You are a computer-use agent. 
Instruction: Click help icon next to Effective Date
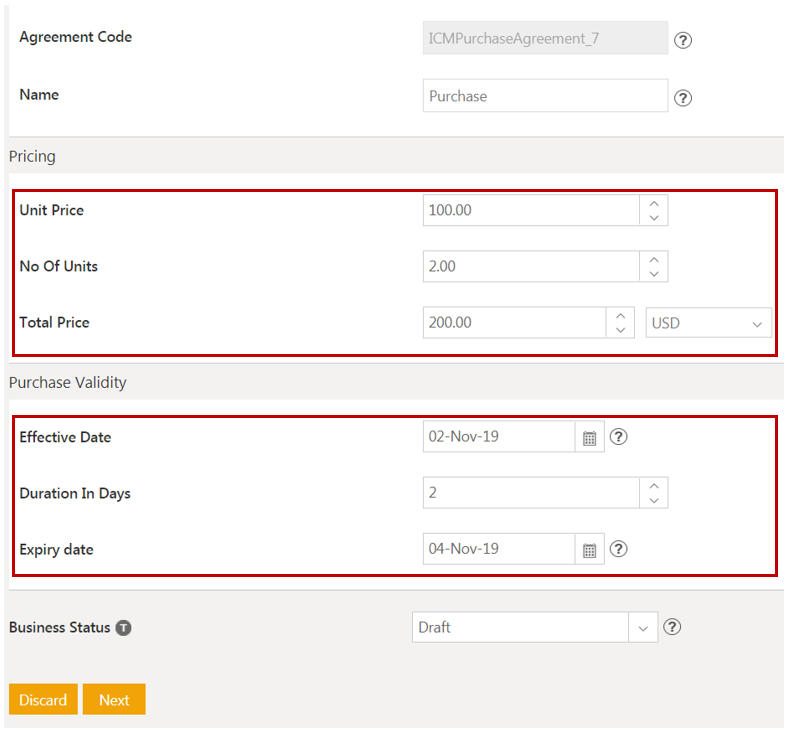pos(619,437)
